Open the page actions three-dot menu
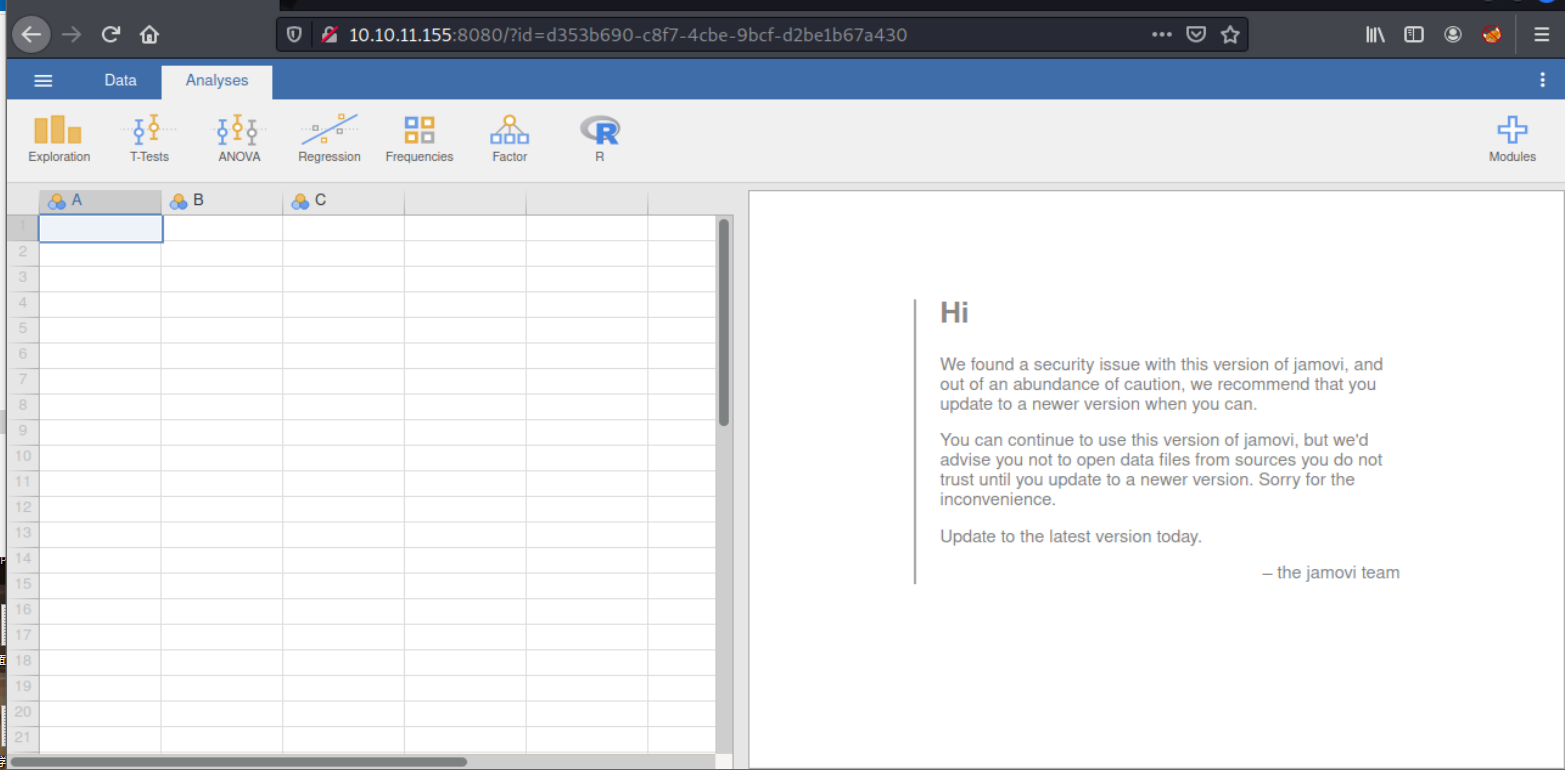 pos(1162,35)
